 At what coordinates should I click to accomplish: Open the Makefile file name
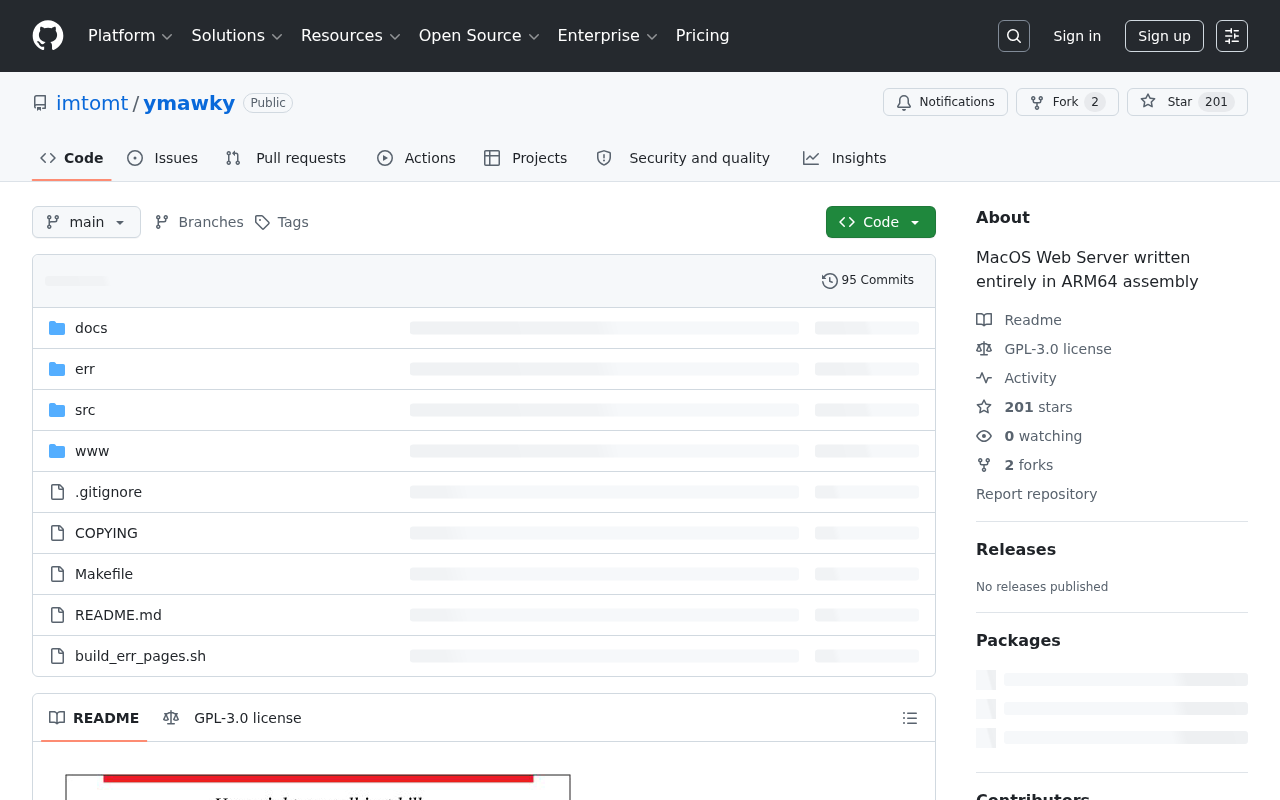click(104, 574)
